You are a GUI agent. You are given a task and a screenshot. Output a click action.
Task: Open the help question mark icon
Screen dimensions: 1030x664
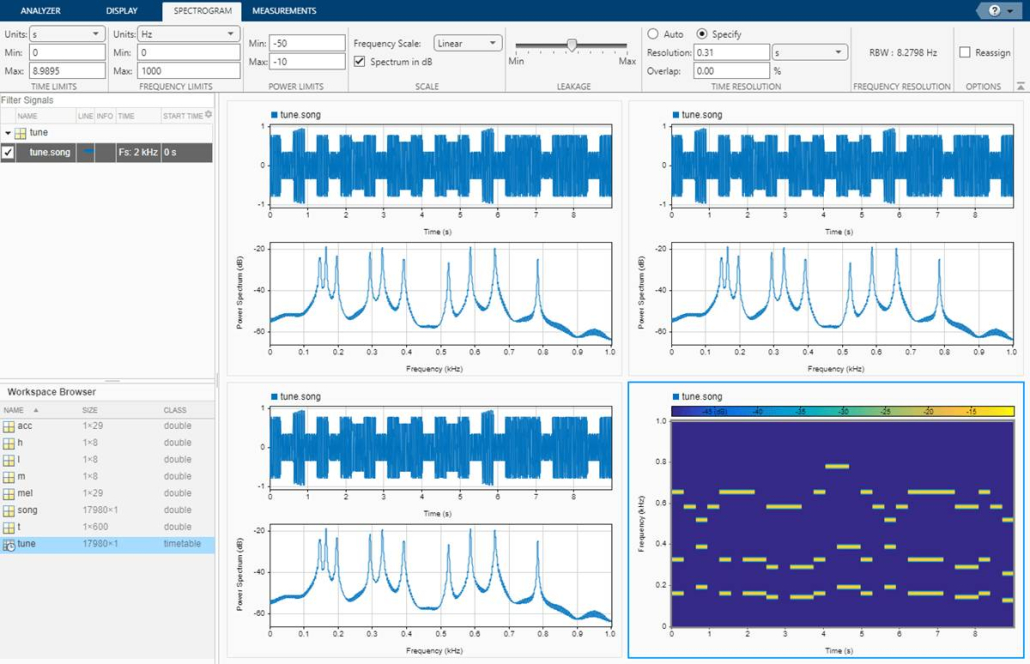click(995, 11)
